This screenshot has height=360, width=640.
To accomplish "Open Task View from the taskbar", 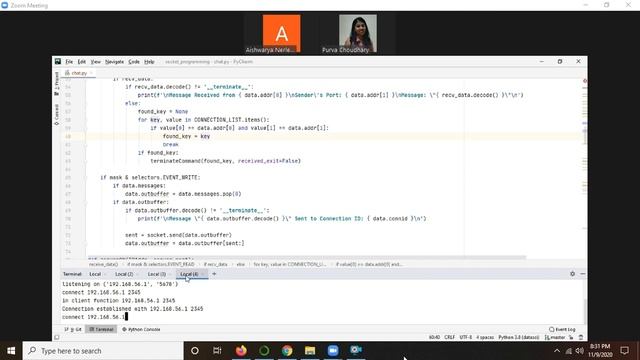I will [x=217, y=351].
